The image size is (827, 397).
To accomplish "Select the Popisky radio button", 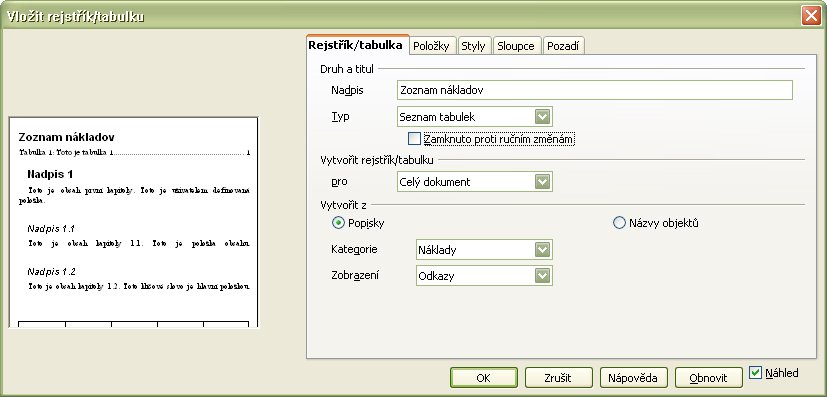I will pyautogui.click(x=338, y=223).
